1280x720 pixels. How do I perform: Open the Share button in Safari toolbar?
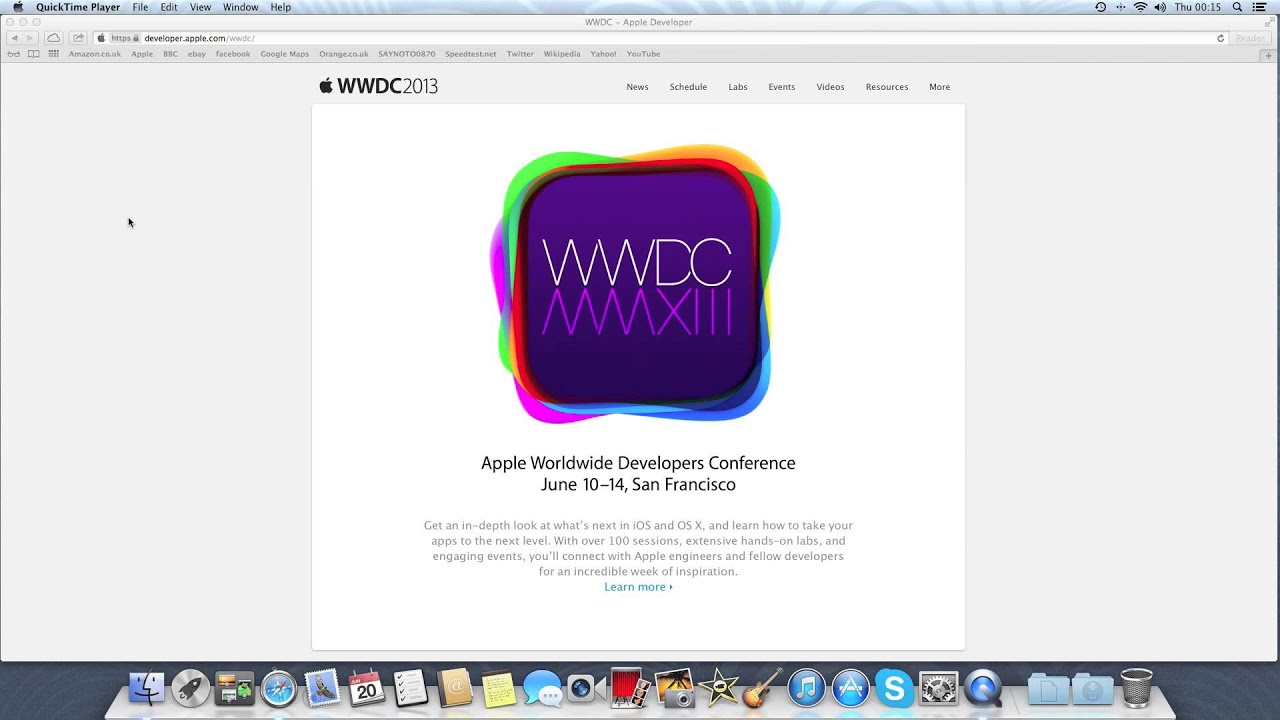(x=78, y=38)
